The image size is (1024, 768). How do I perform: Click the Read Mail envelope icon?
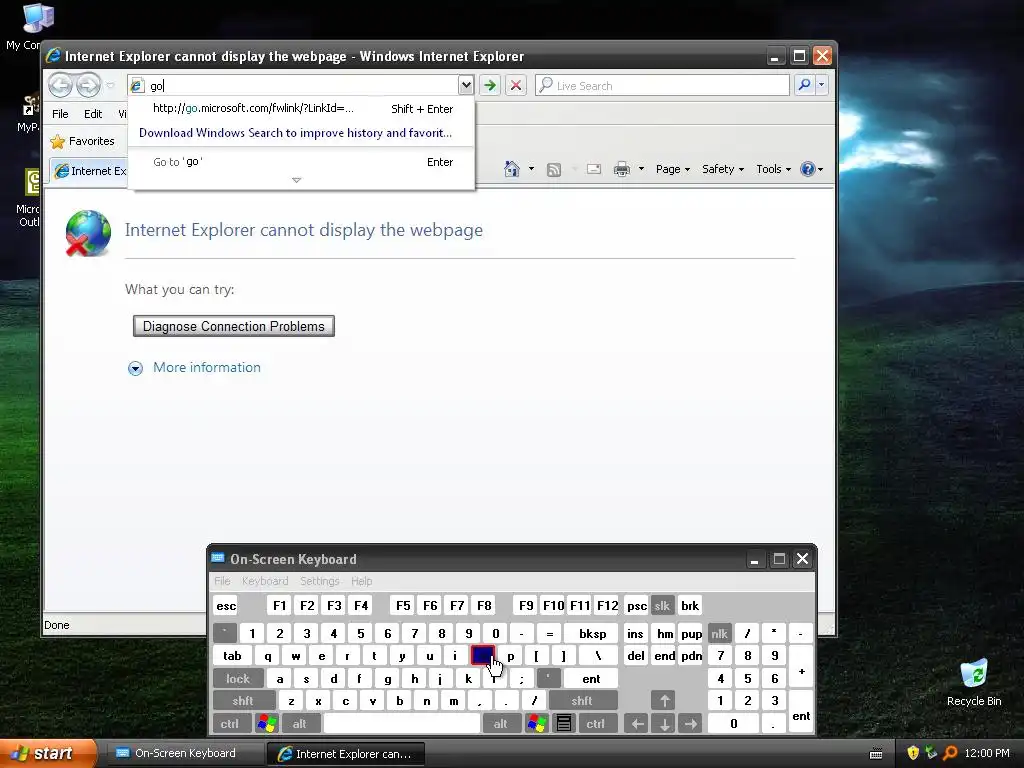(x=594, y=169)
